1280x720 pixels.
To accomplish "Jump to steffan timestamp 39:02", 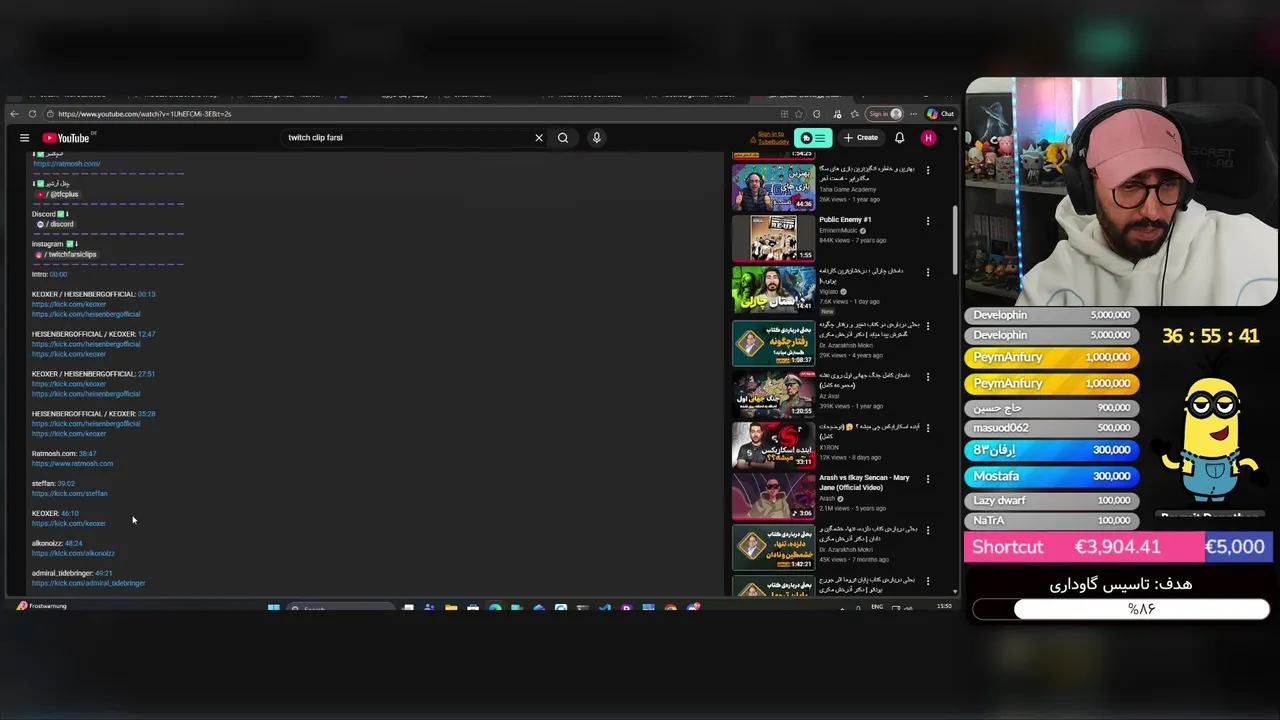I will 66,484.
